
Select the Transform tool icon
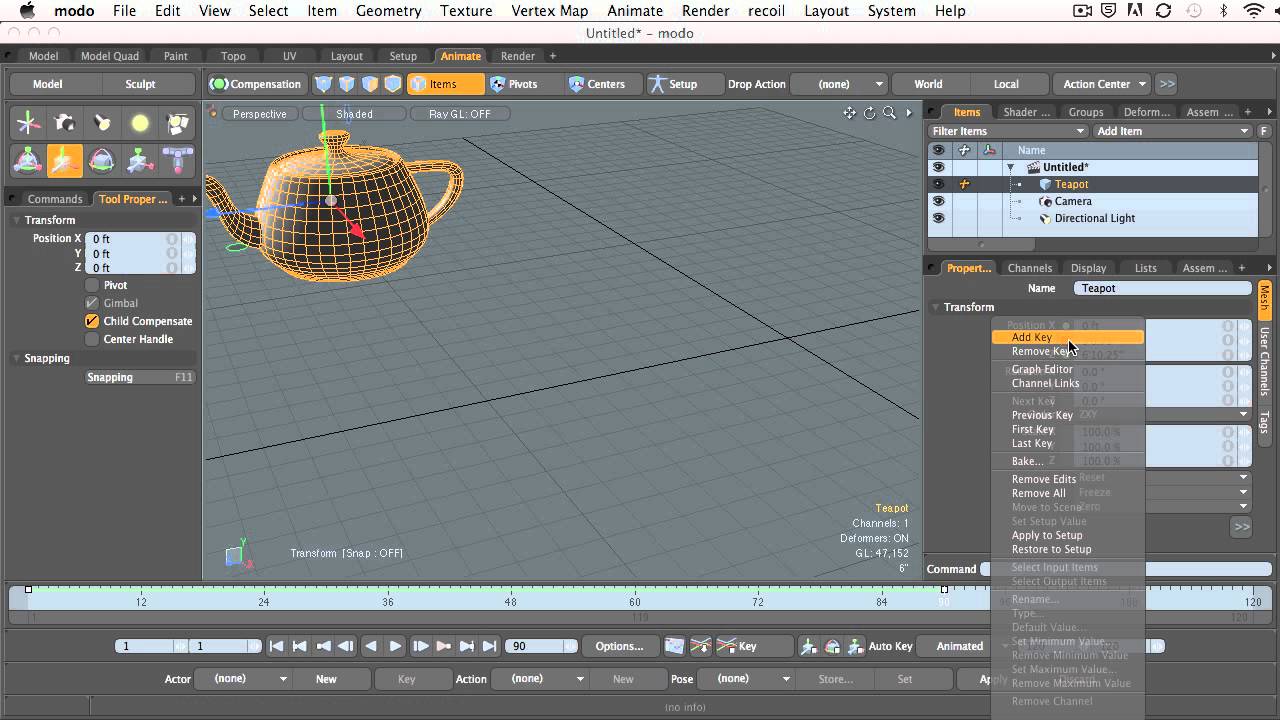[28, 160]
